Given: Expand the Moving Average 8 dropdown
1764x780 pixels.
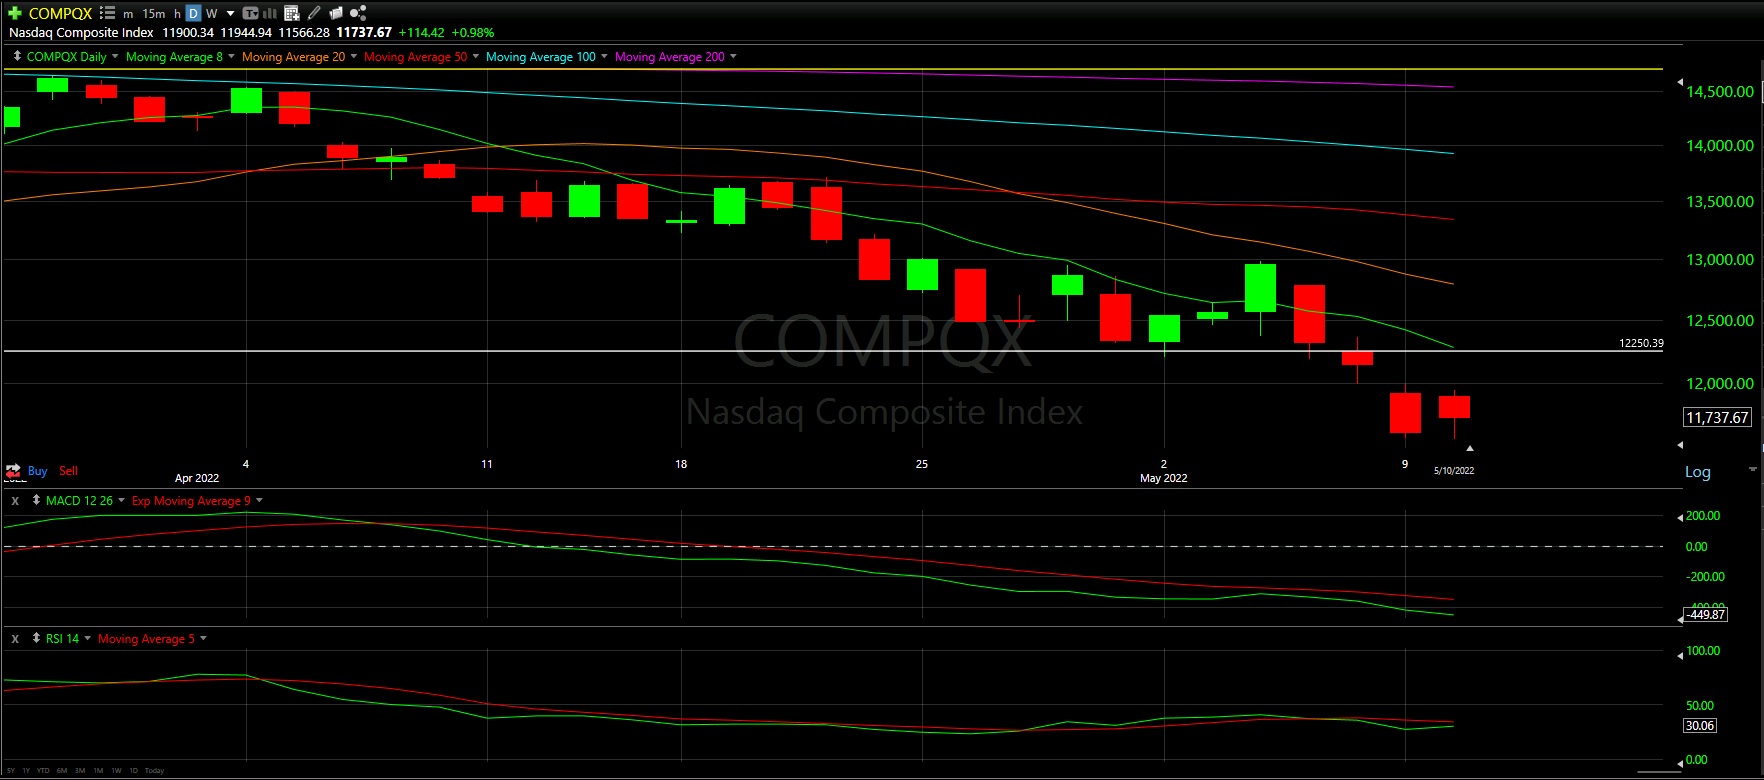Looking at the screenshot, I should (x=231, y=56).
